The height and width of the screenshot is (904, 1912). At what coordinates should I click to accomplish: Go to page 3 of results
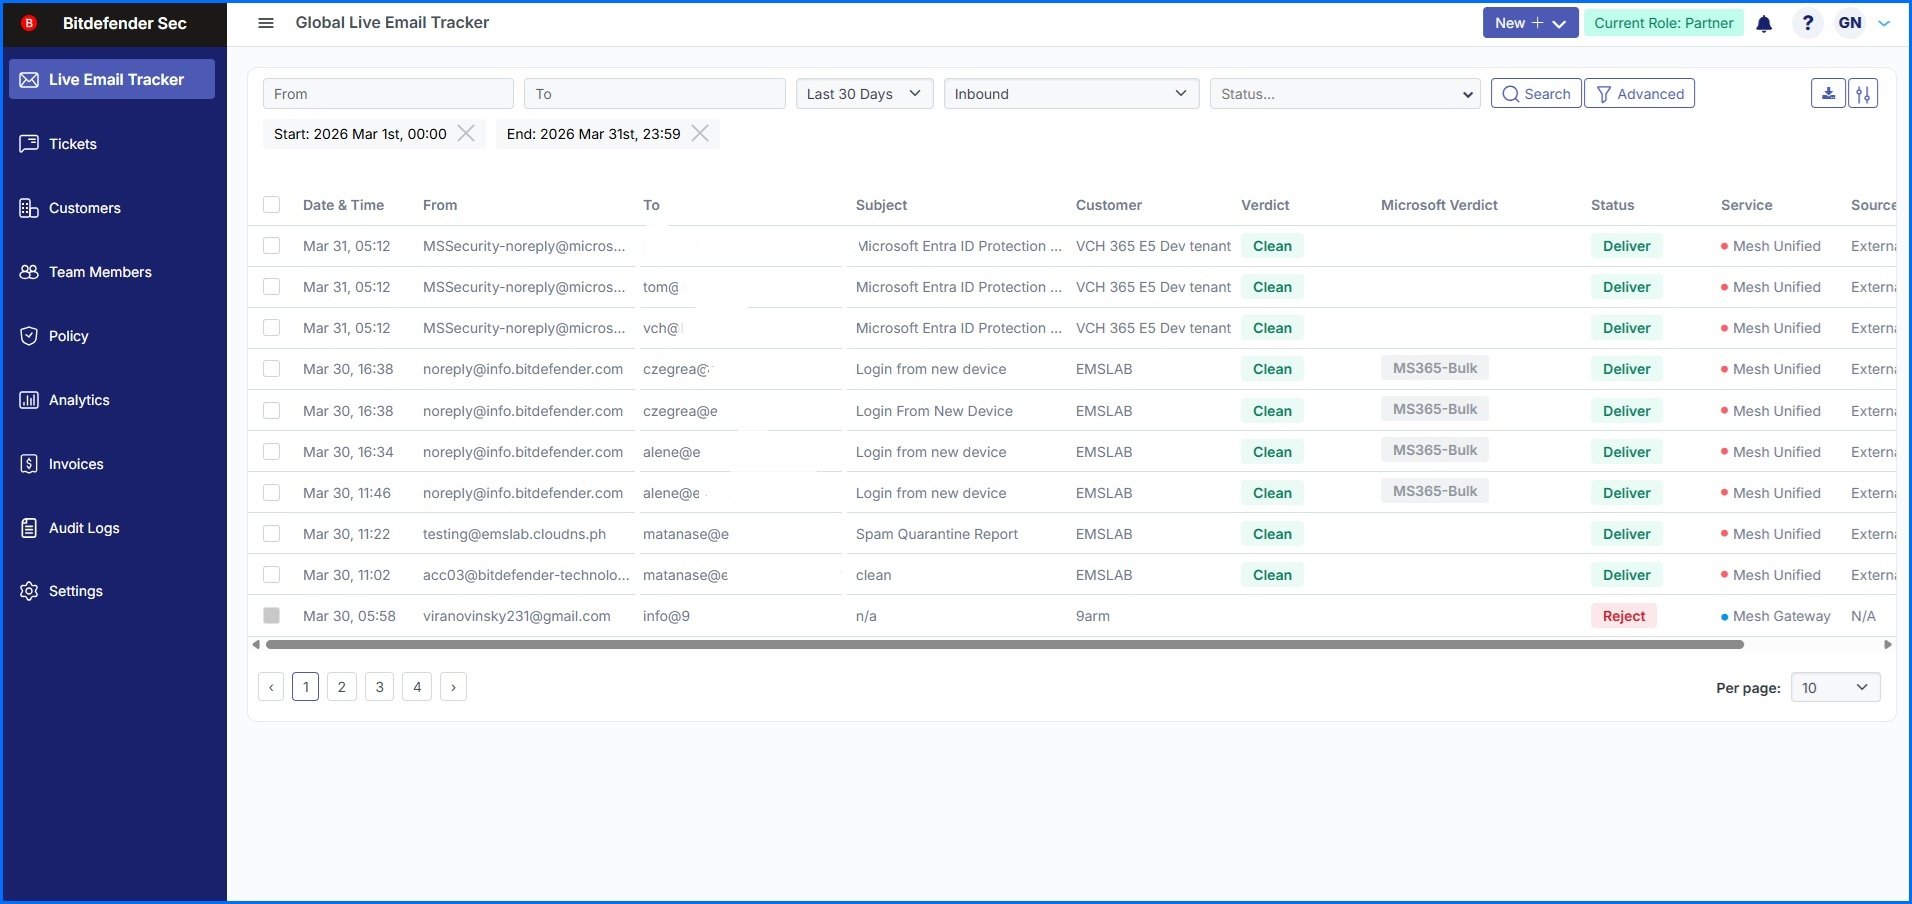coord(379,687)
